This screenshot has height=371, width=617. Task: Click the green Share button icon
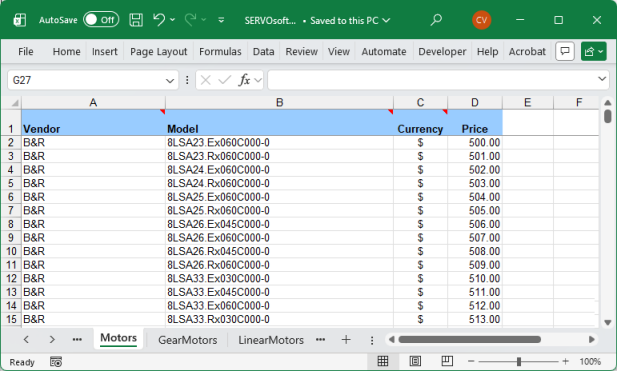coord(593,51)
